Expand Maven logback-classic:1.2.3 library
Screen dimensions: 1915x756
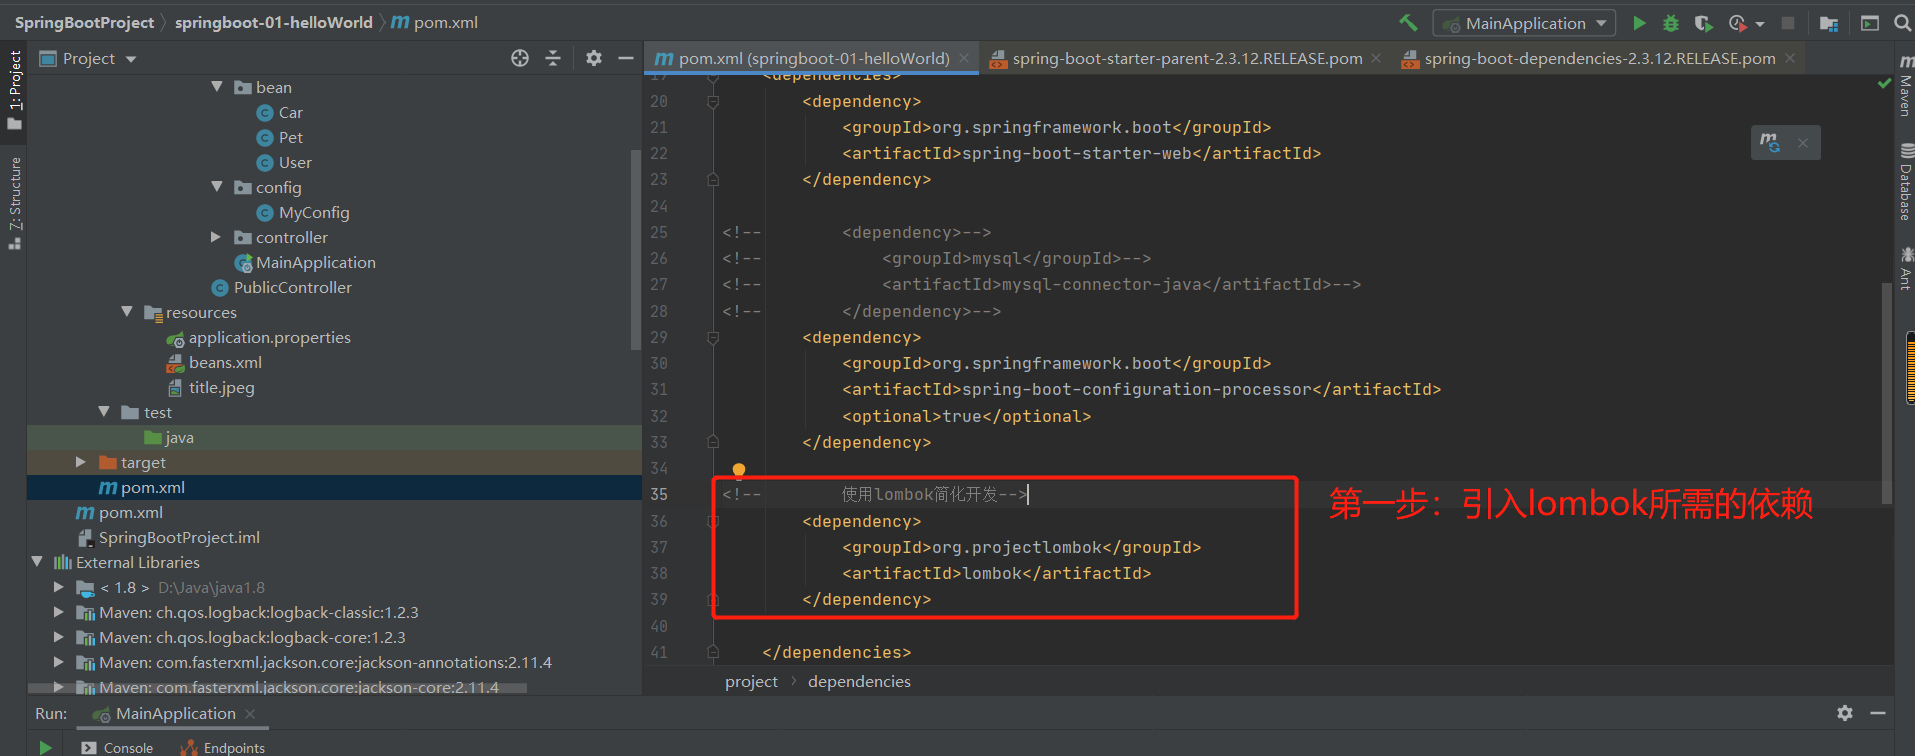click(x=59, y=612)
